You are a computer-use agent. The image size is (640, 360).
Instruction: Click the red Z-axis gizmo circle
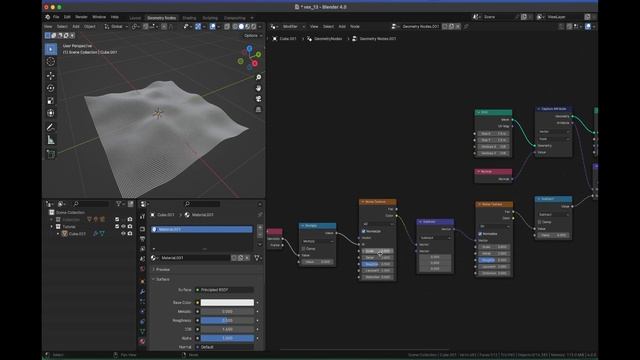click(x=255, y=63)
